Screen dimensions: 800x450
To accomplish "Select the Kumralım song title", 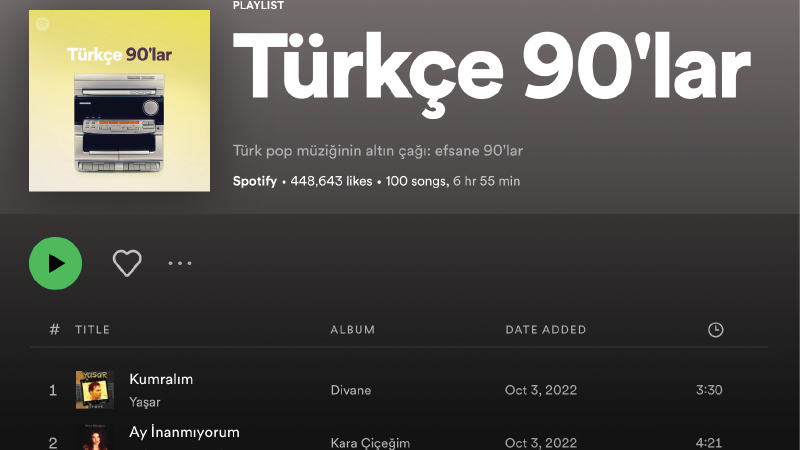I will [161, 379].
